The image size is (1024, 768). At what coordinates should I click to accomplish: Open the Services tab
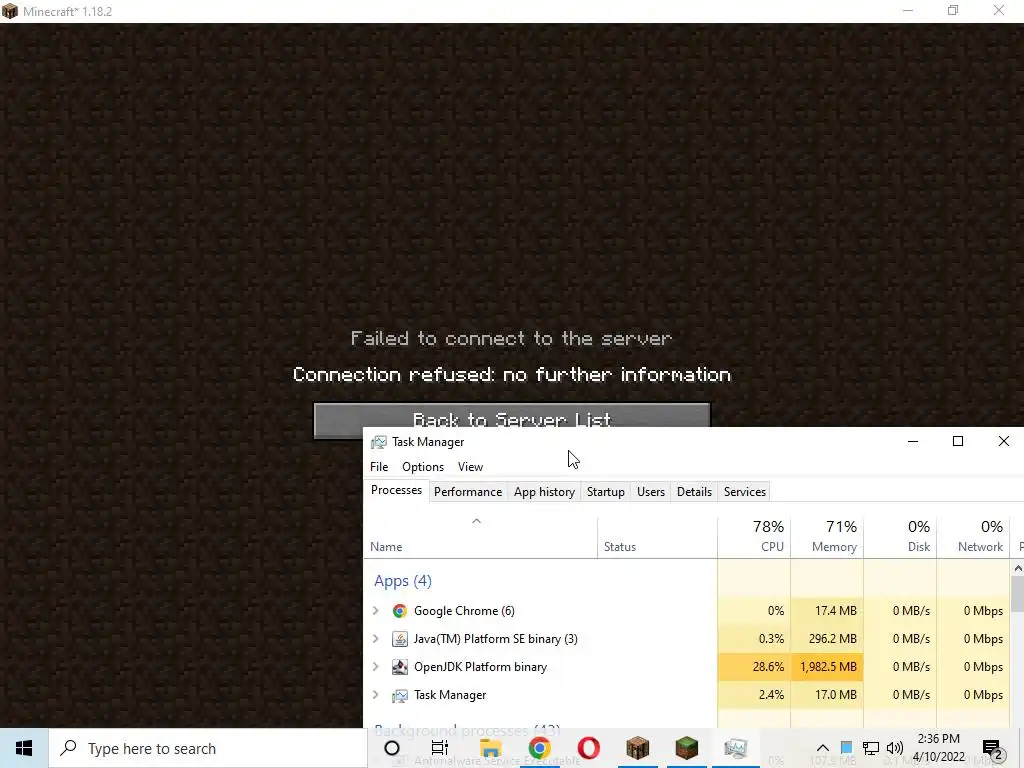tap(744, 492)
